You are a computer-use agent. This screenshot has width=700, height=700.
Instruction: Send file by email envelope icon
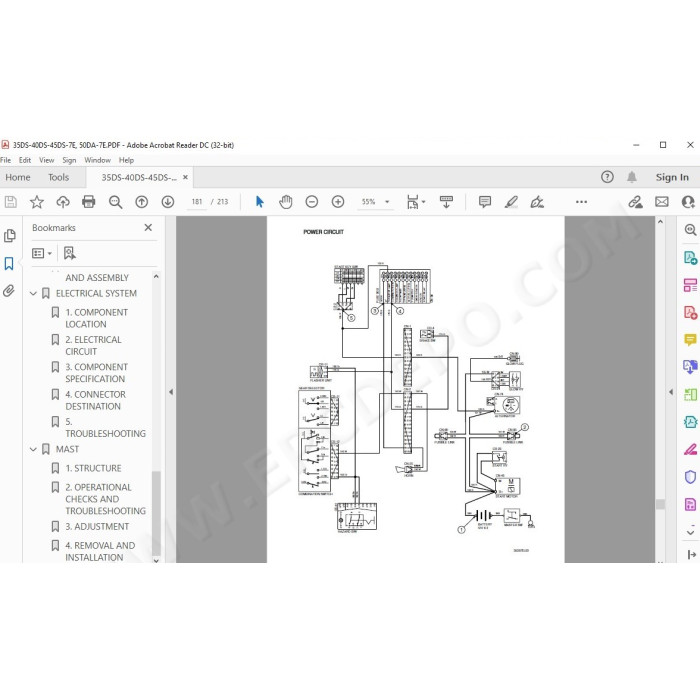pos(662,202)
